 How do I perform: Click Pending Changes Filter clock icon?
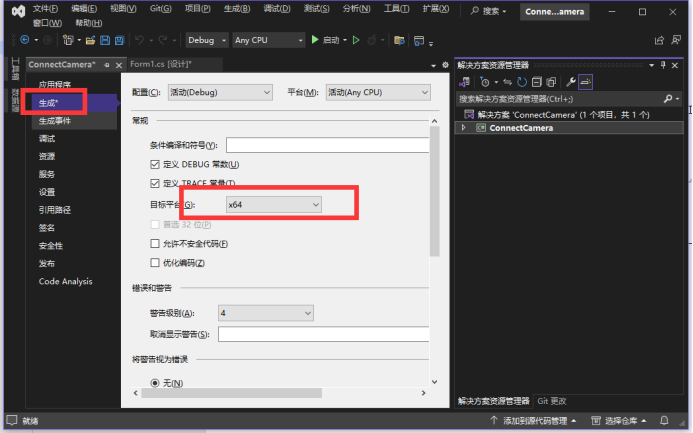(x=485, y=82)
